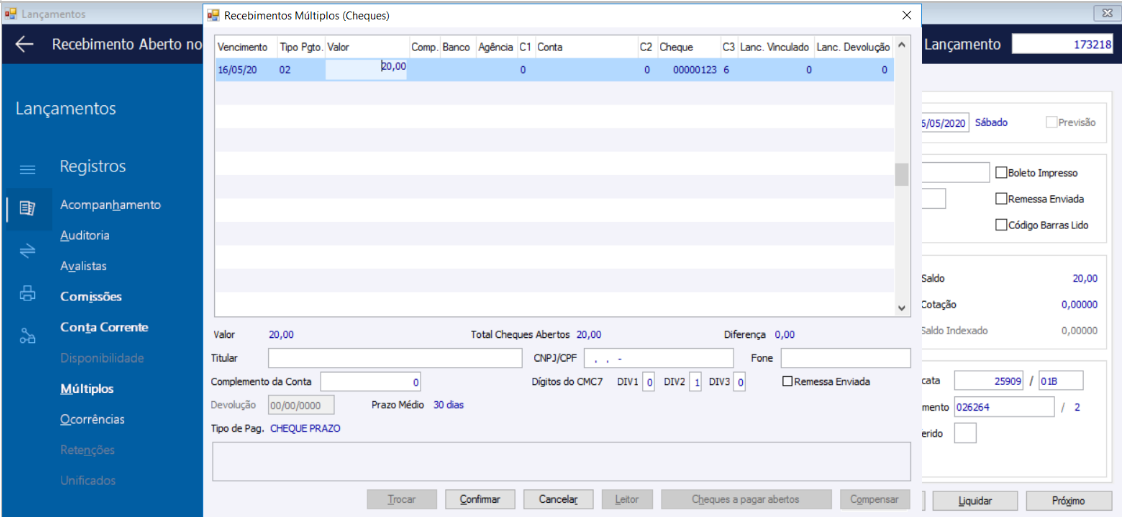Go to Conta Corrente
The width and height of the screenshot is (1122, 517).
pyautogui.click(x=104, y=328)
